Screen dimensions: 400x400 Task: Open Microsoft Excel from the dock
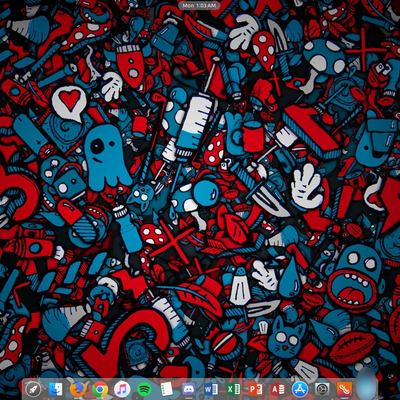233,389
